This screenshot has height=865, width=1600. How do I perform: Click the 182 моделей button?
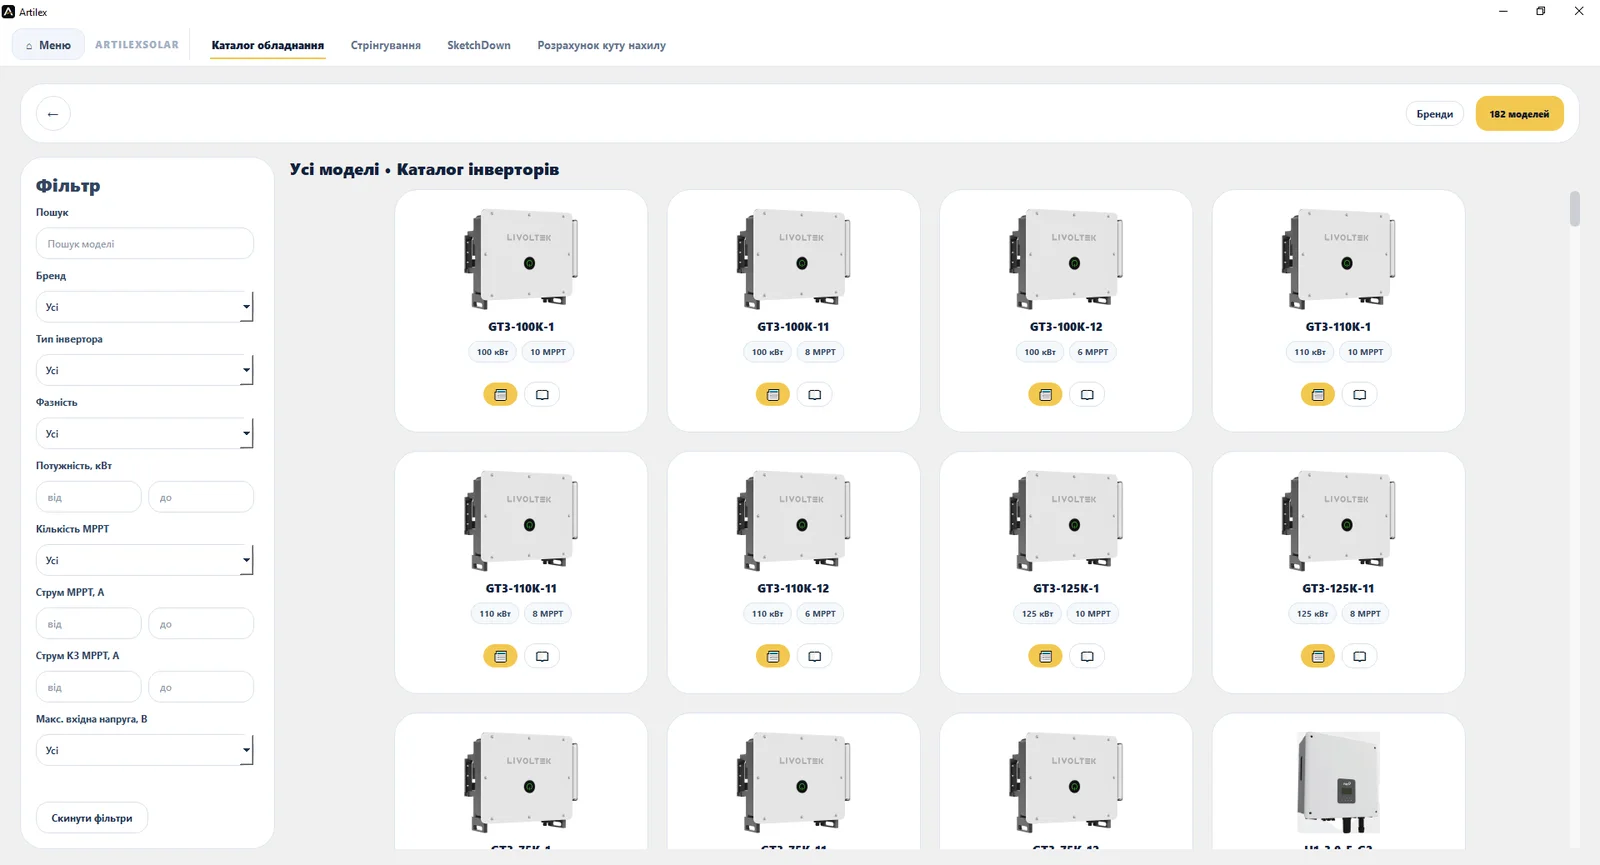(1519, 114)
